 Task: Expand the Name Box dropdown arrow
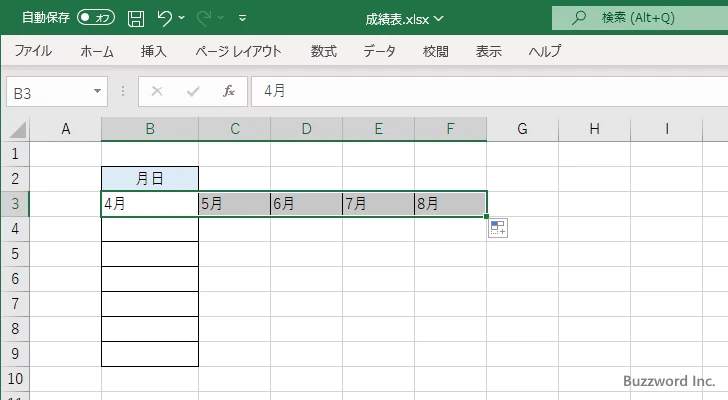pos(98,91)
